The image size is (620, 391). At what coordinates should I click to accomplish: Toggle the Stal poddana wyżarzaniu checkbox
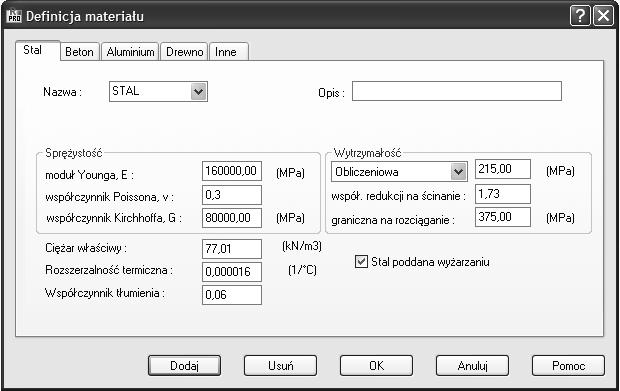pos(361,262)
